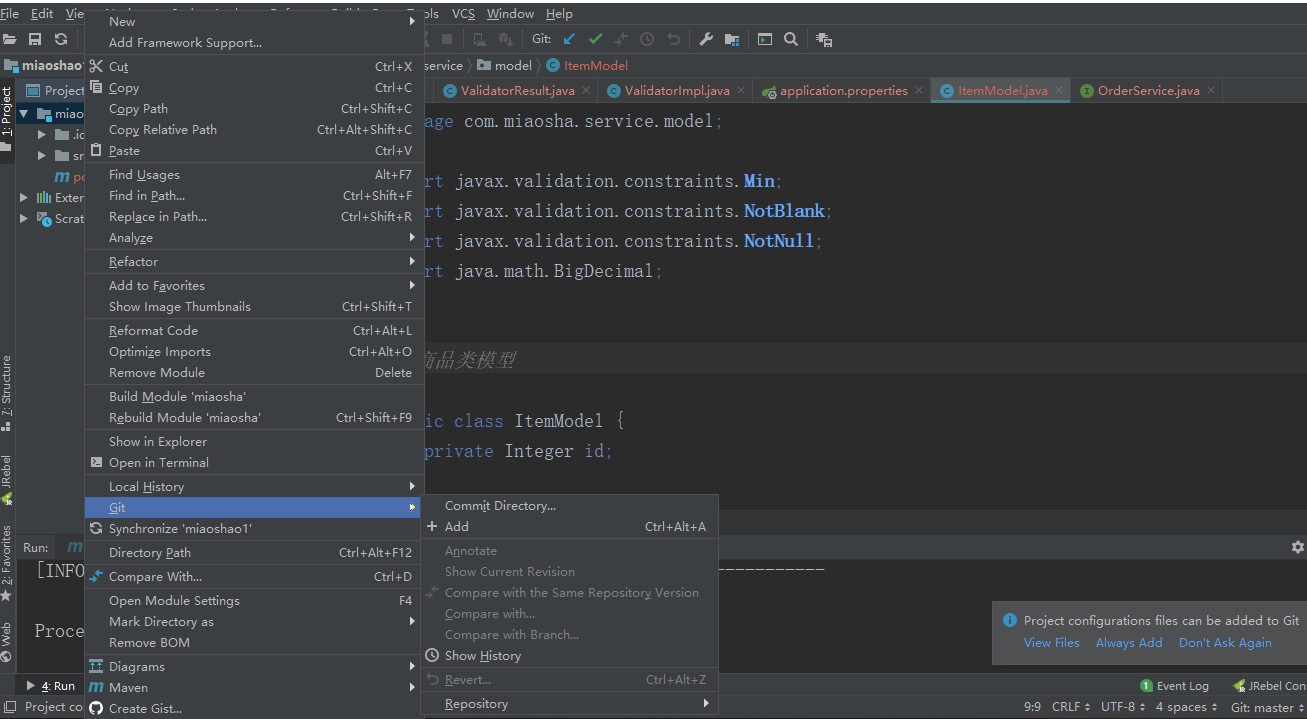Screen dimensions: 1307x719
Task: Switch to ValidatorResult.java tab
Action: [517, 90]
